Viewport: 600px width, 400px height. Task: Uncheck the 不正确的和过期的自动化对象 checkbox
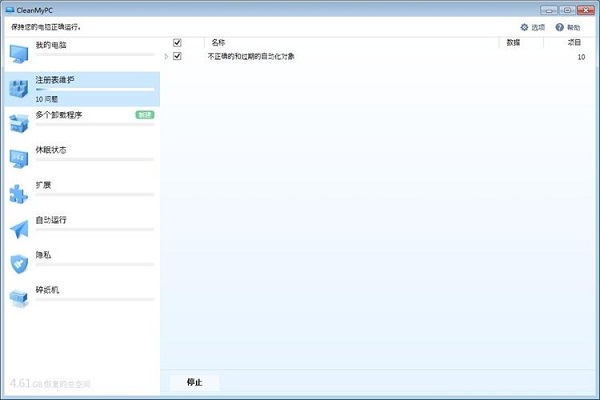[x=177, y=57]
